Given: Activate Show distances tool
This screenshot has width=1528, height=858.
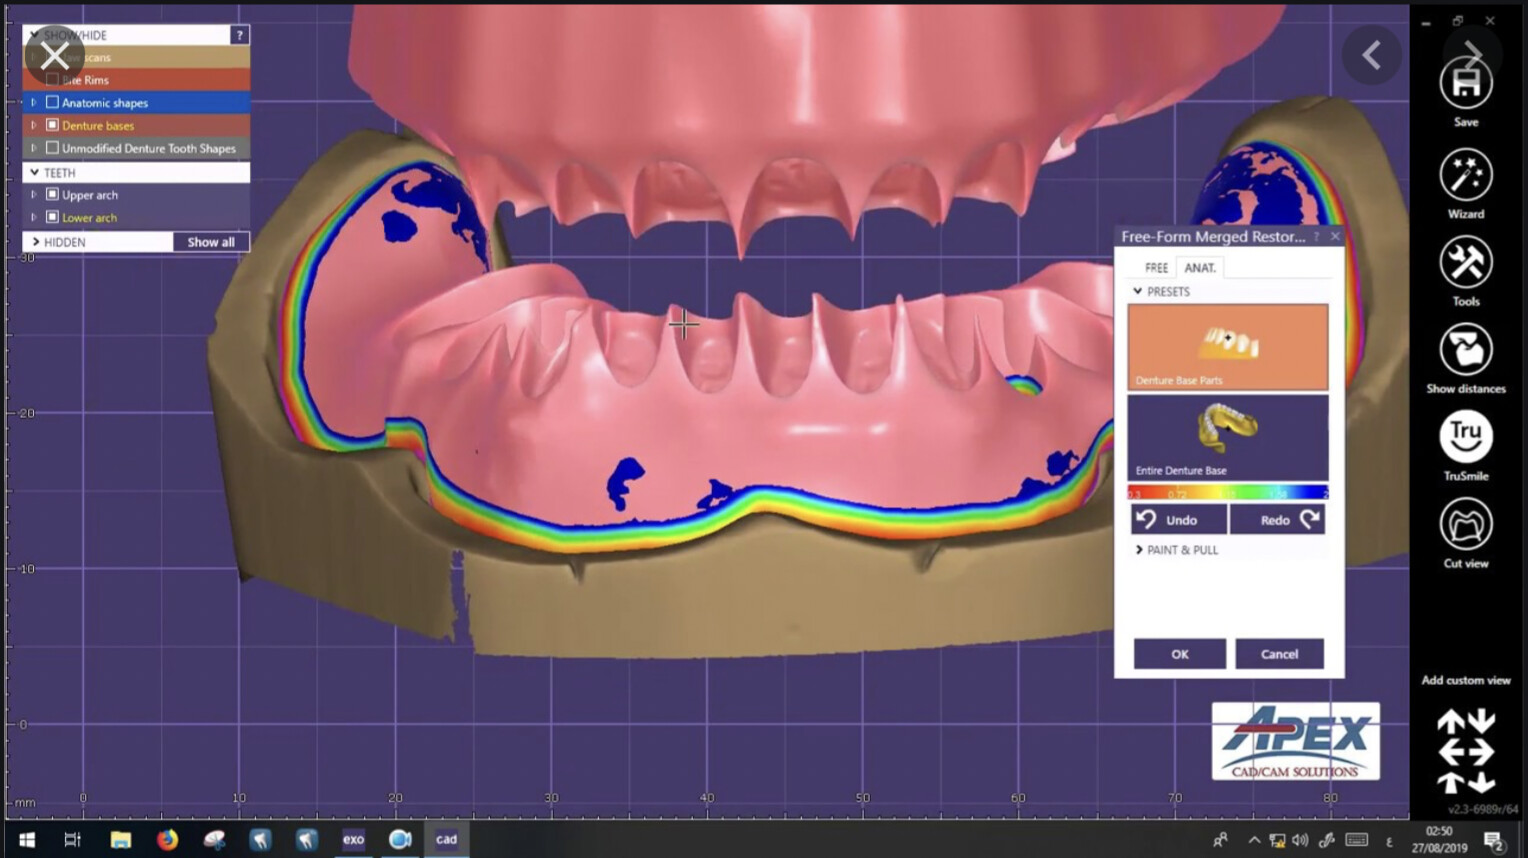Looking at the screenshot, I should pos(1465,351).
